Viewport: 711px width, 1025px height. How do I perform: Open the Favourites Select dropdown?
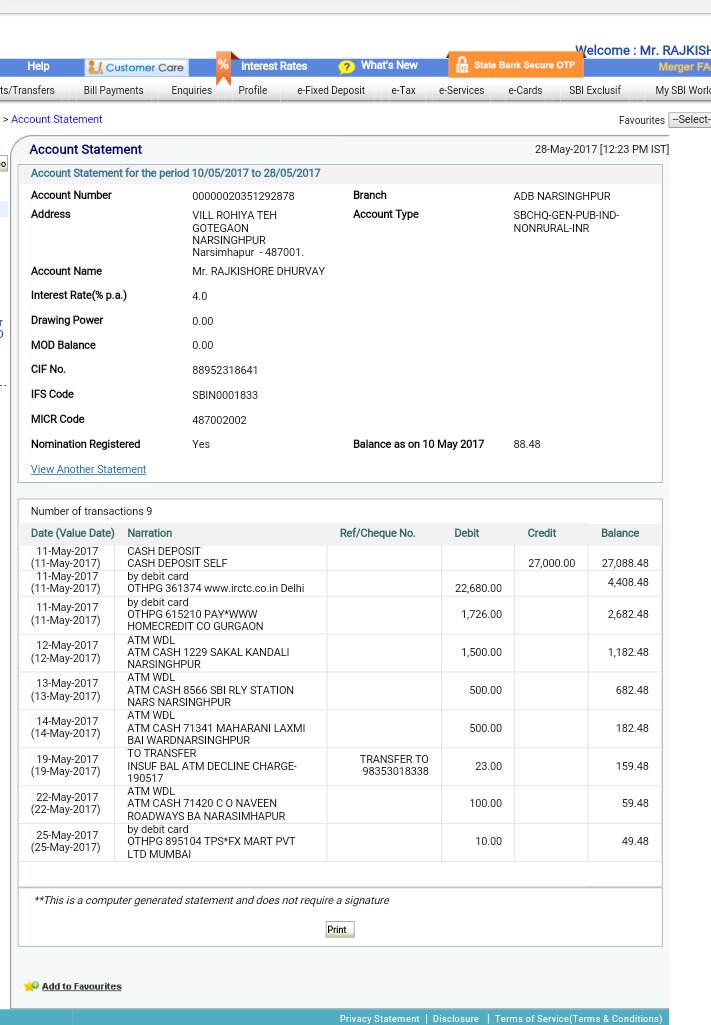click(689, 120)
